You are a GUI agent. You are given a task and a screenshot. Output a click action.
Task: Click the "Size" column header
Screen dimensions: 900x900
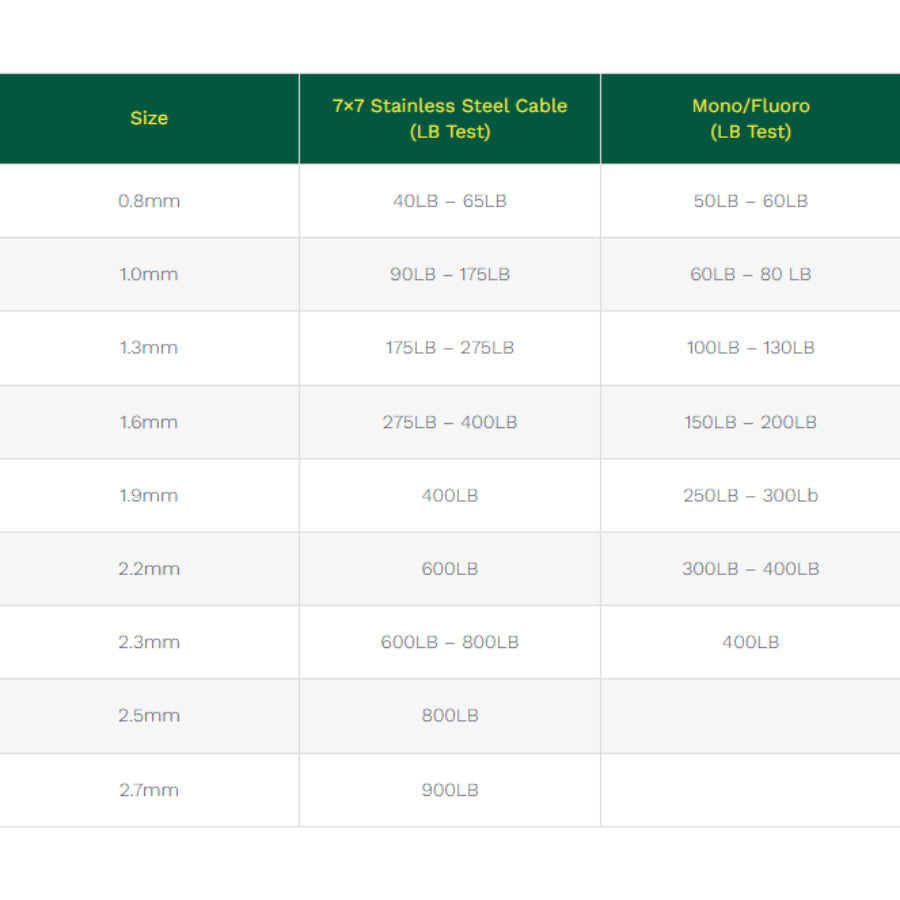pos(149,118)
